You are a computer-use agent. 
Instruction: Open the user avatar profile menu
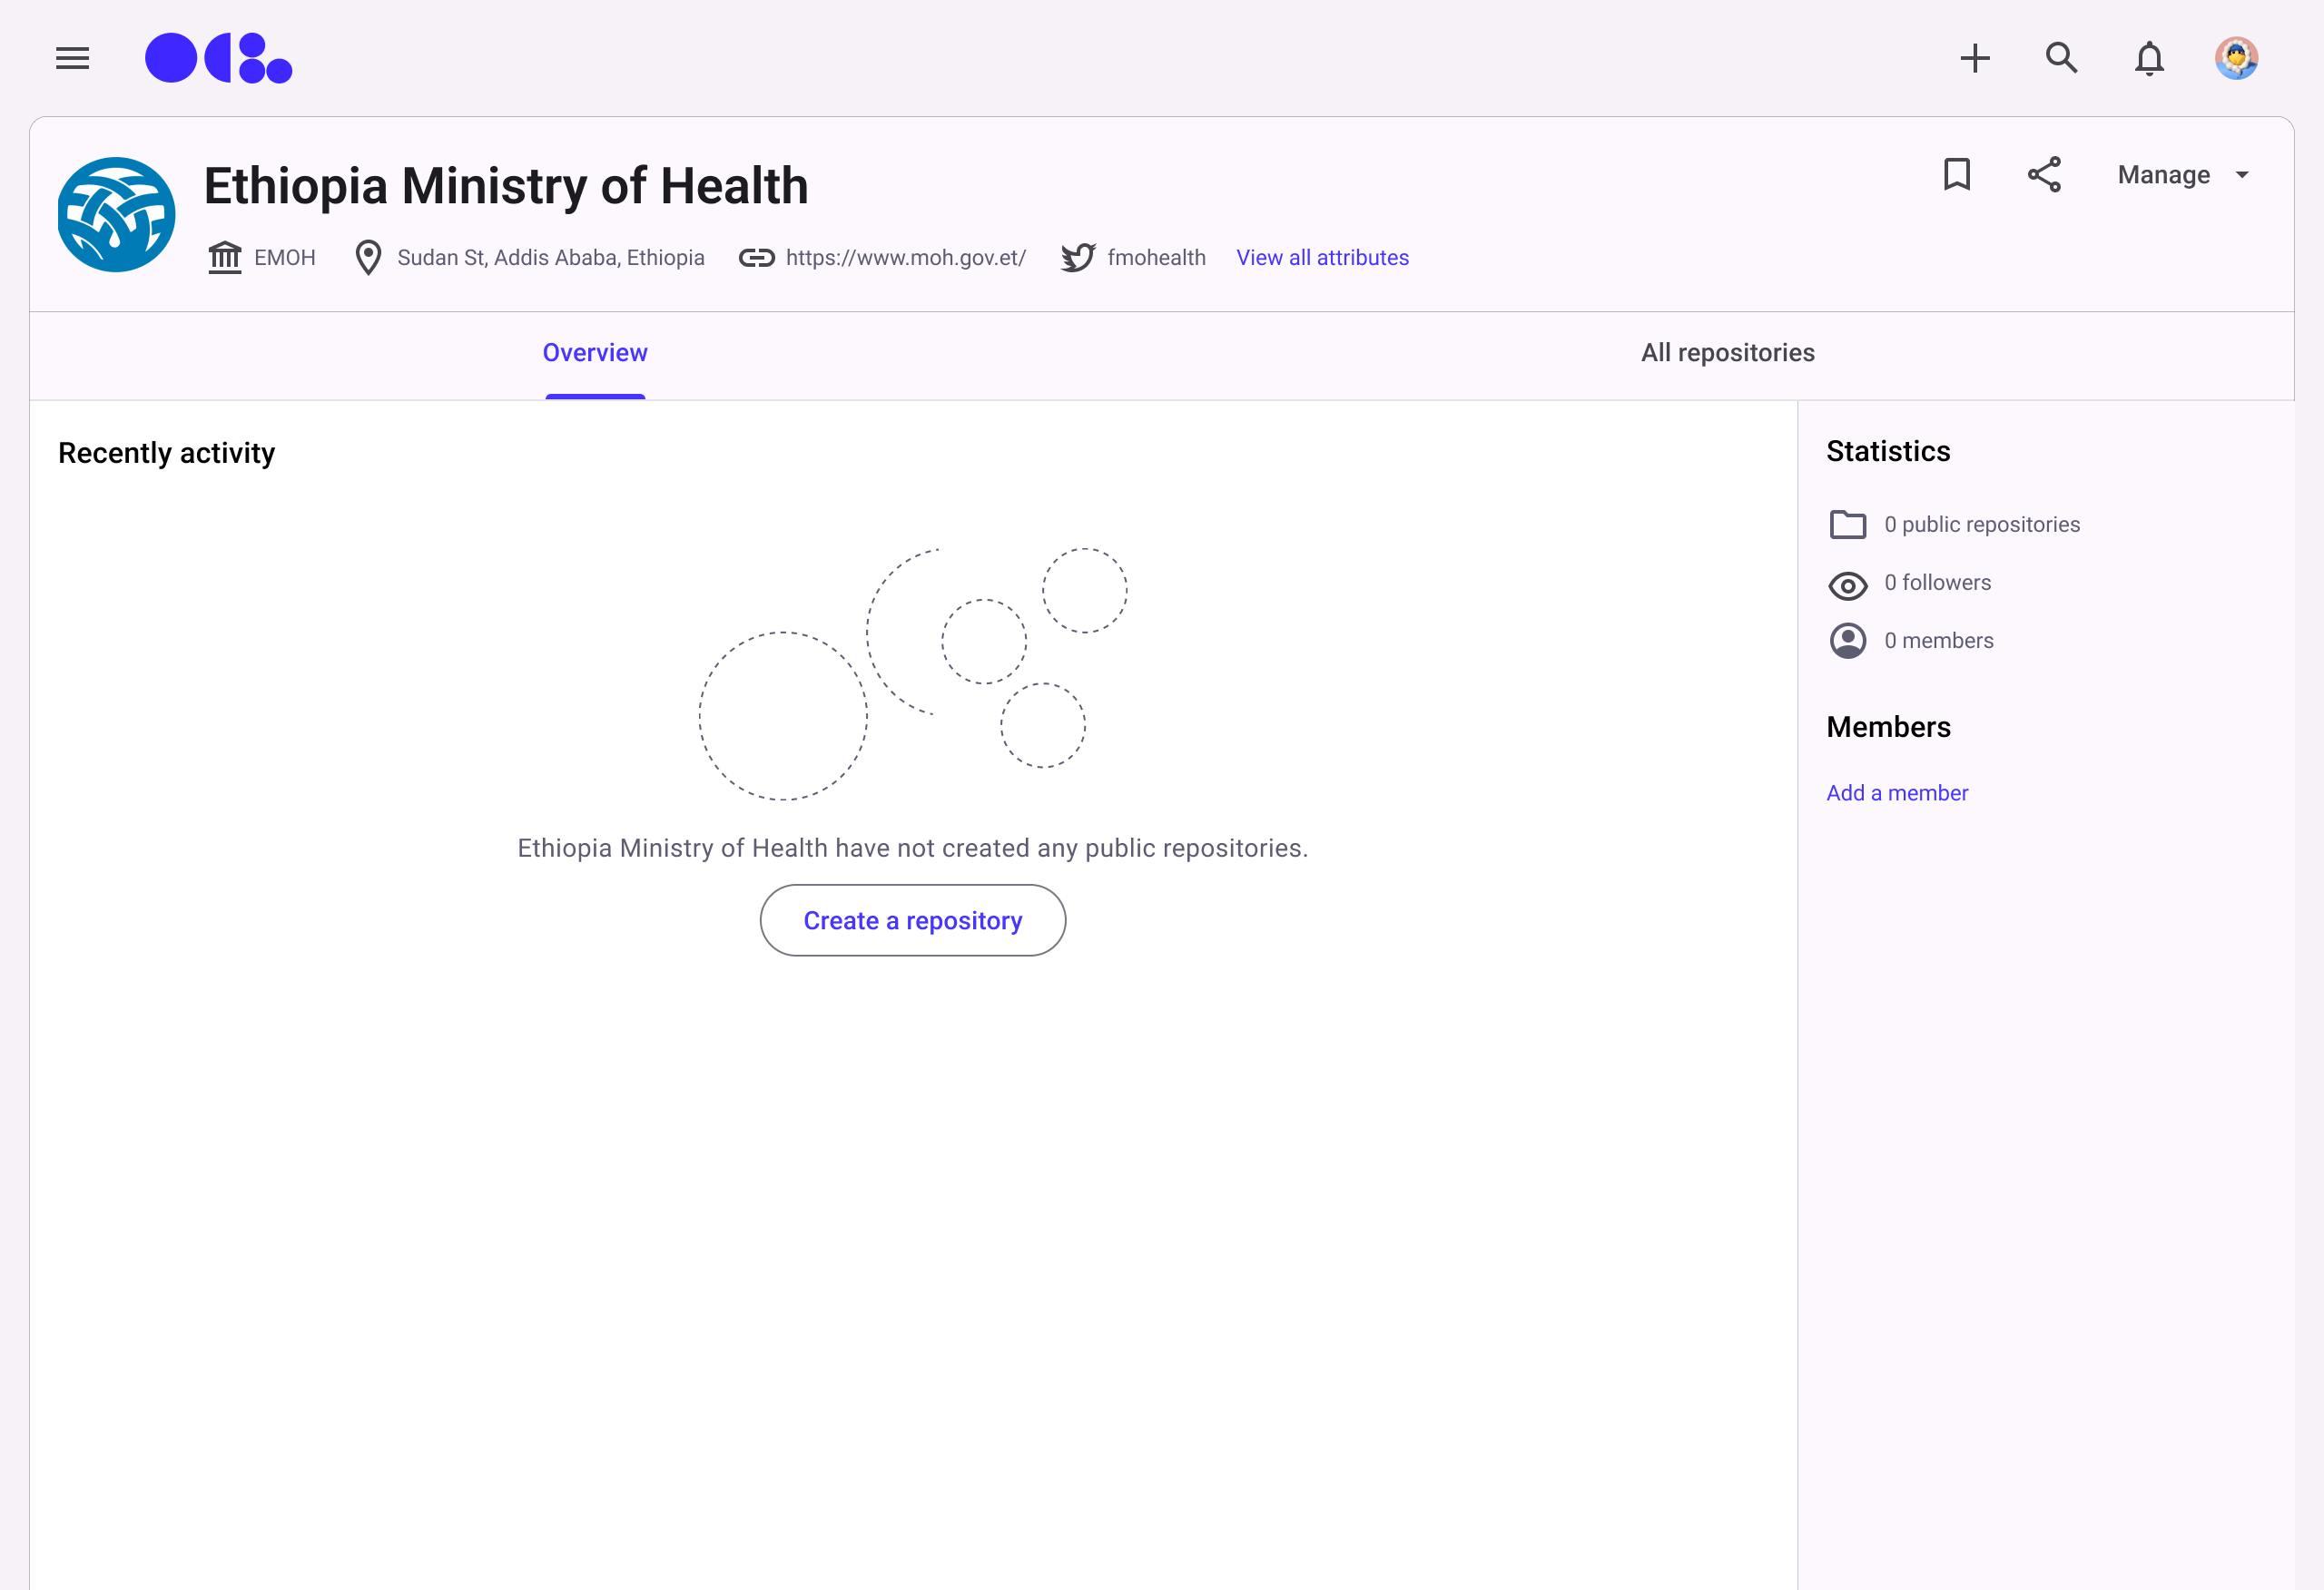2236,58
